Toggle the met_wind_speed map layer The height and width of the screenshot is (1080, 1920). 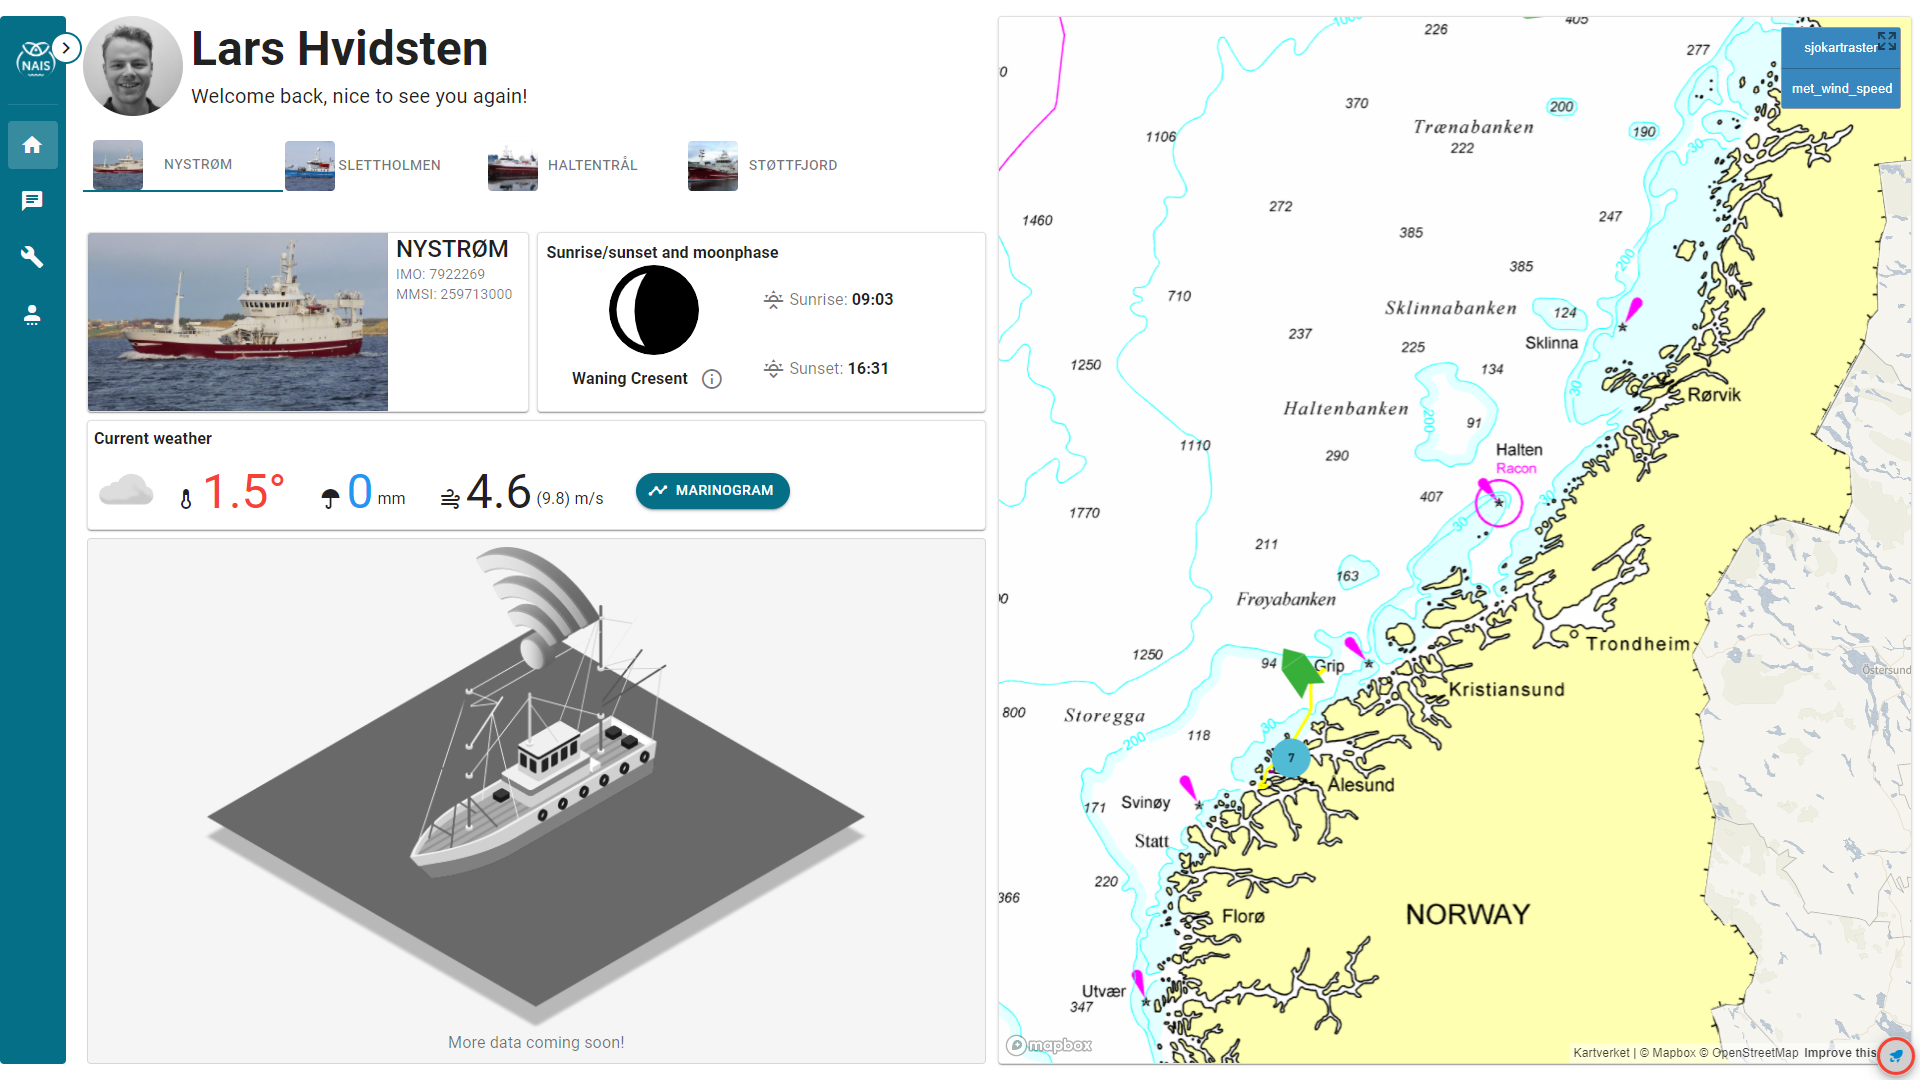coord(1841,89)
